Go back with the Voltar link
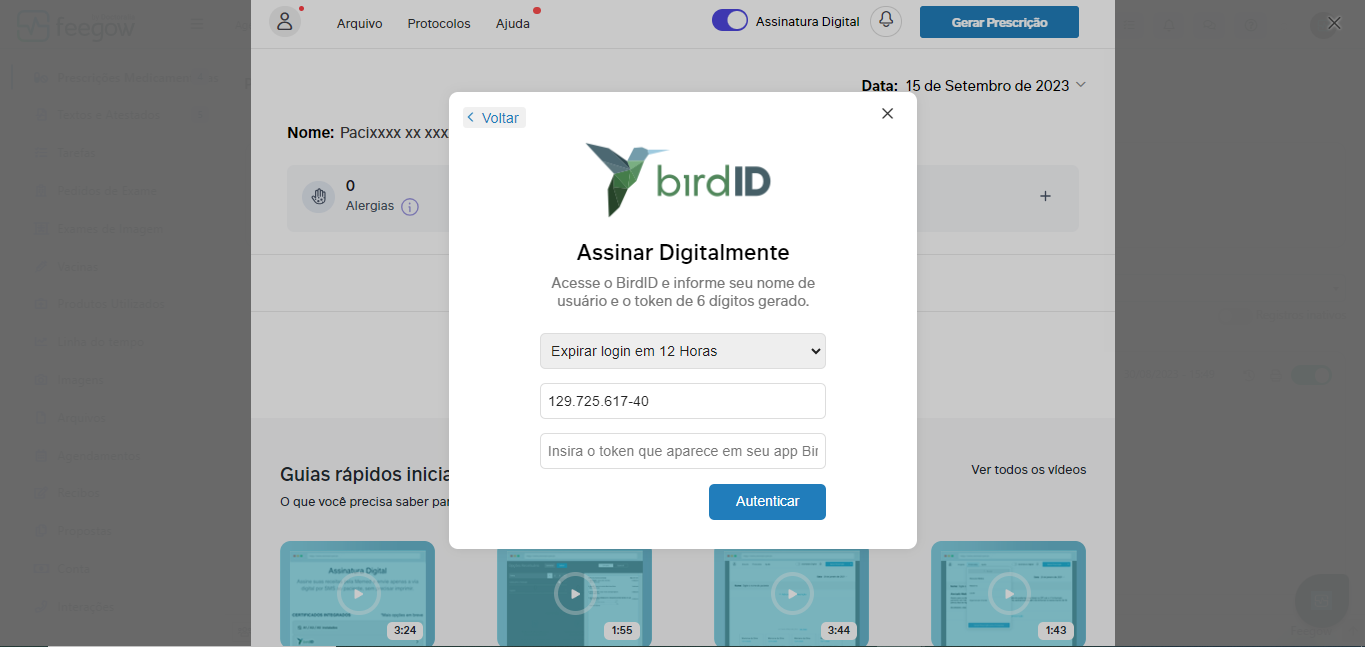The image size is (1365, 647). (494, 118)
